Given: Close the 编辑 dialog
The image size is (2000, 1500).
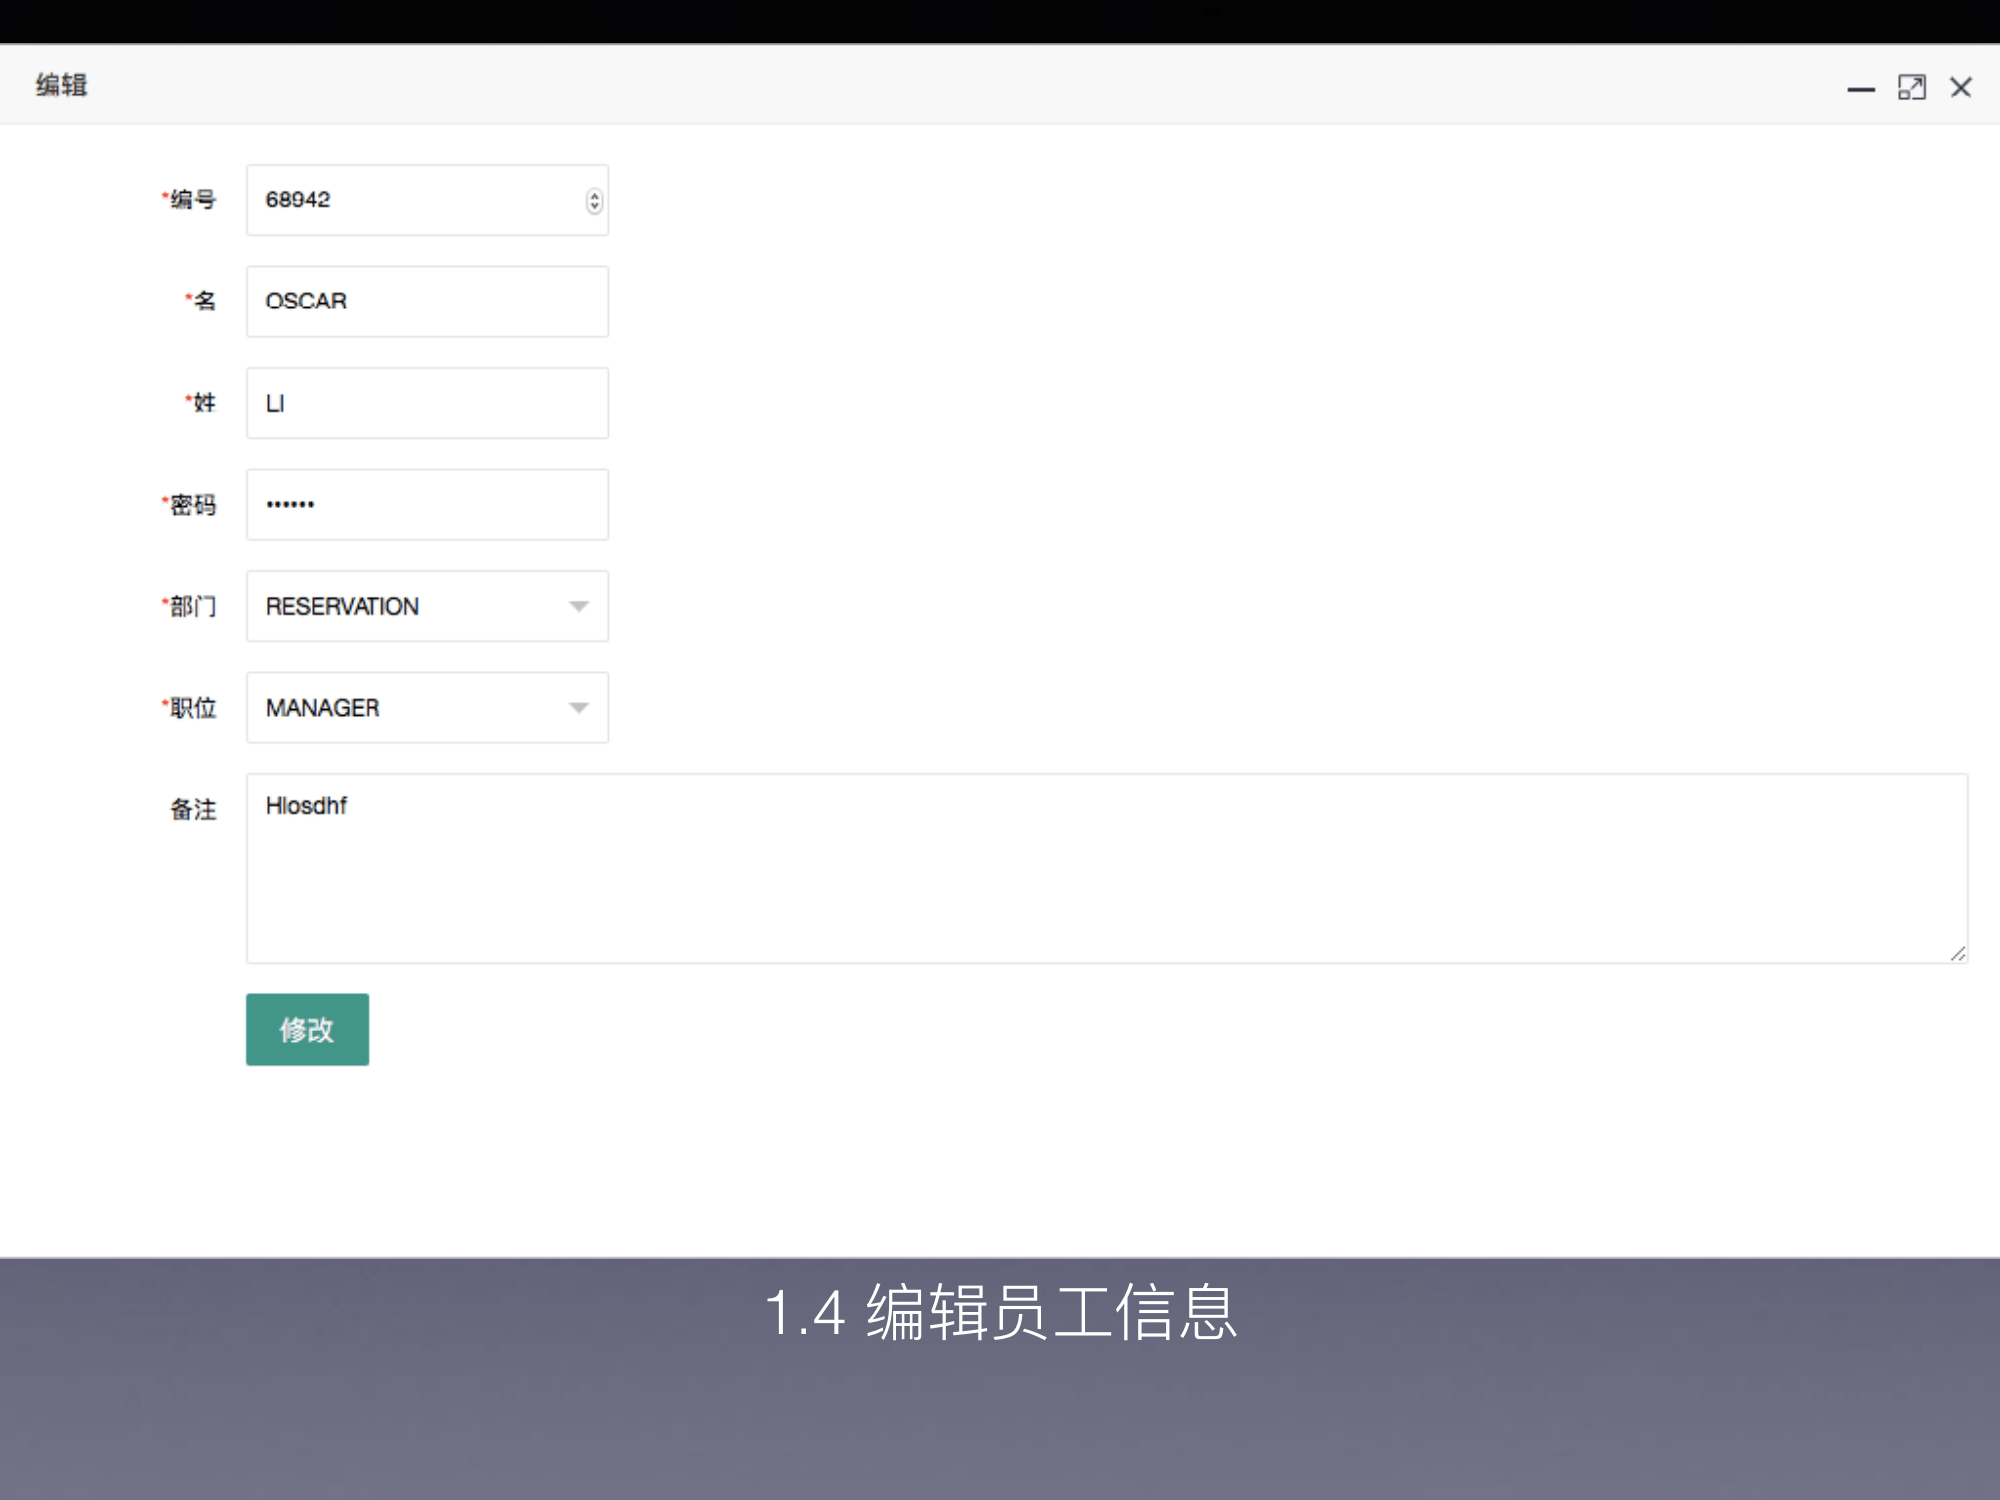Looking at the screenshot, I should 1961,88.
